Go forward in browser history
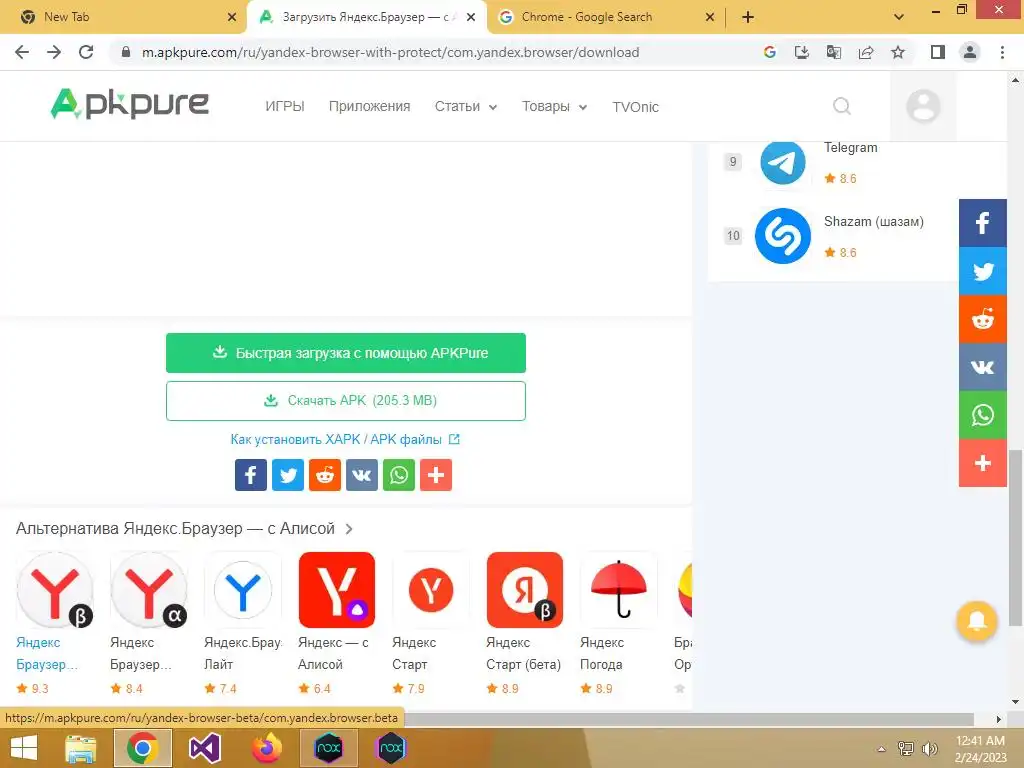The height and width of the screenshot is (768, 1024). click(54, 52)
